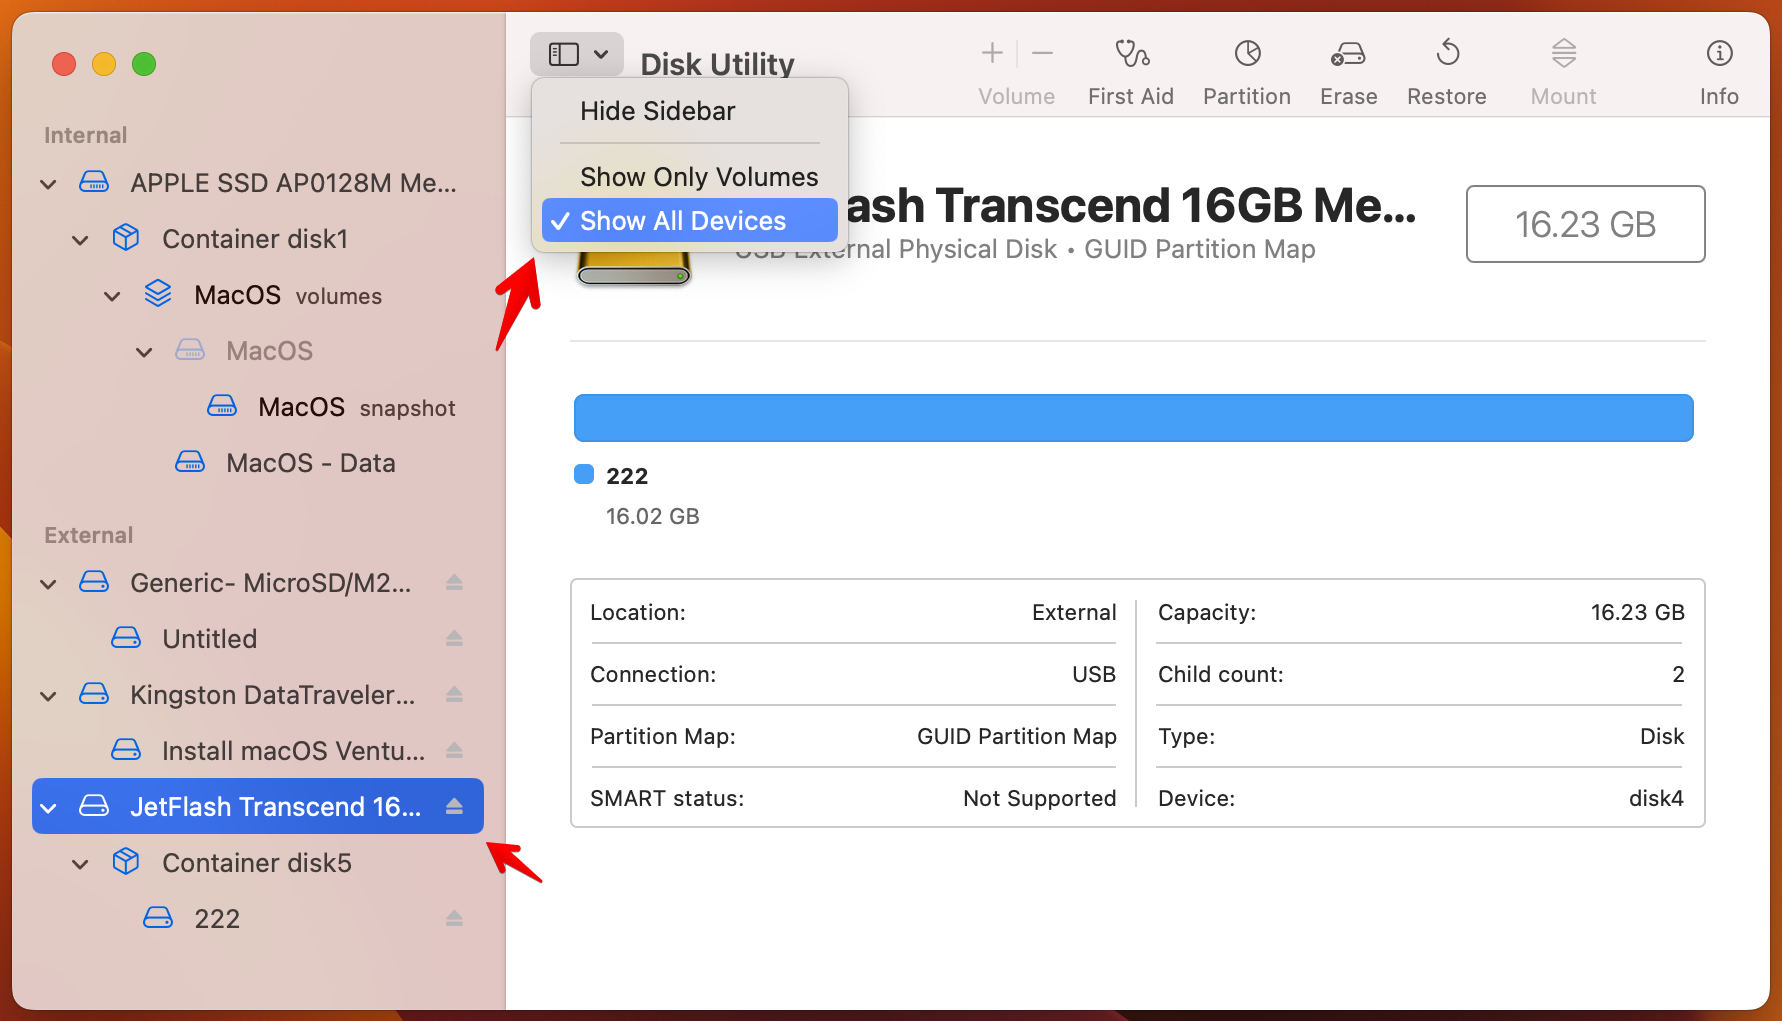Eject the Kingston DataTraveler disk
The height and width of the screenshot is (1021, 1782).
[454, 694]
